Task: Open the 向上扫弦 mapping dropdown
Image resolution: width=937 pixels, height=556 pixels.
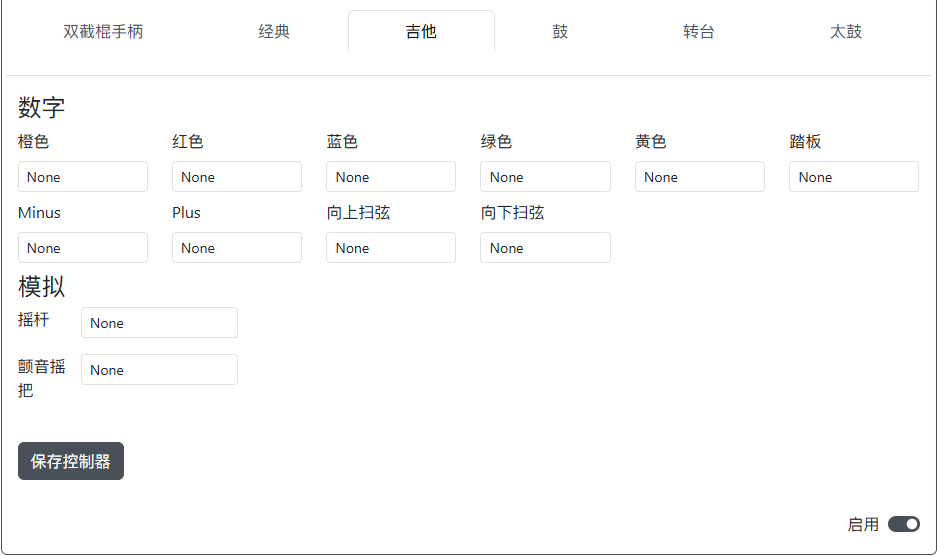Action: pyautogui.click(x=391, y=248)
